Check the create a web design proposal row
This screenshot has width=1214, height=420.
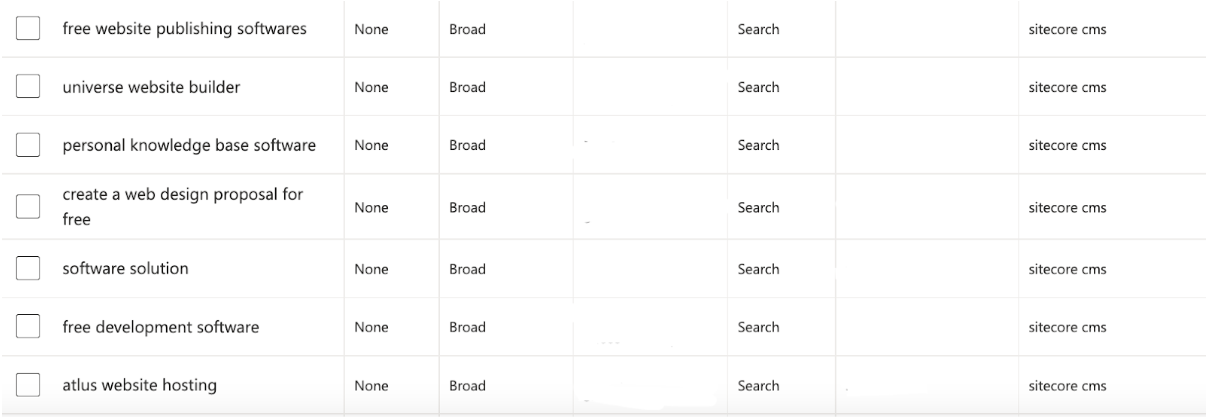(x=28, y=207)
